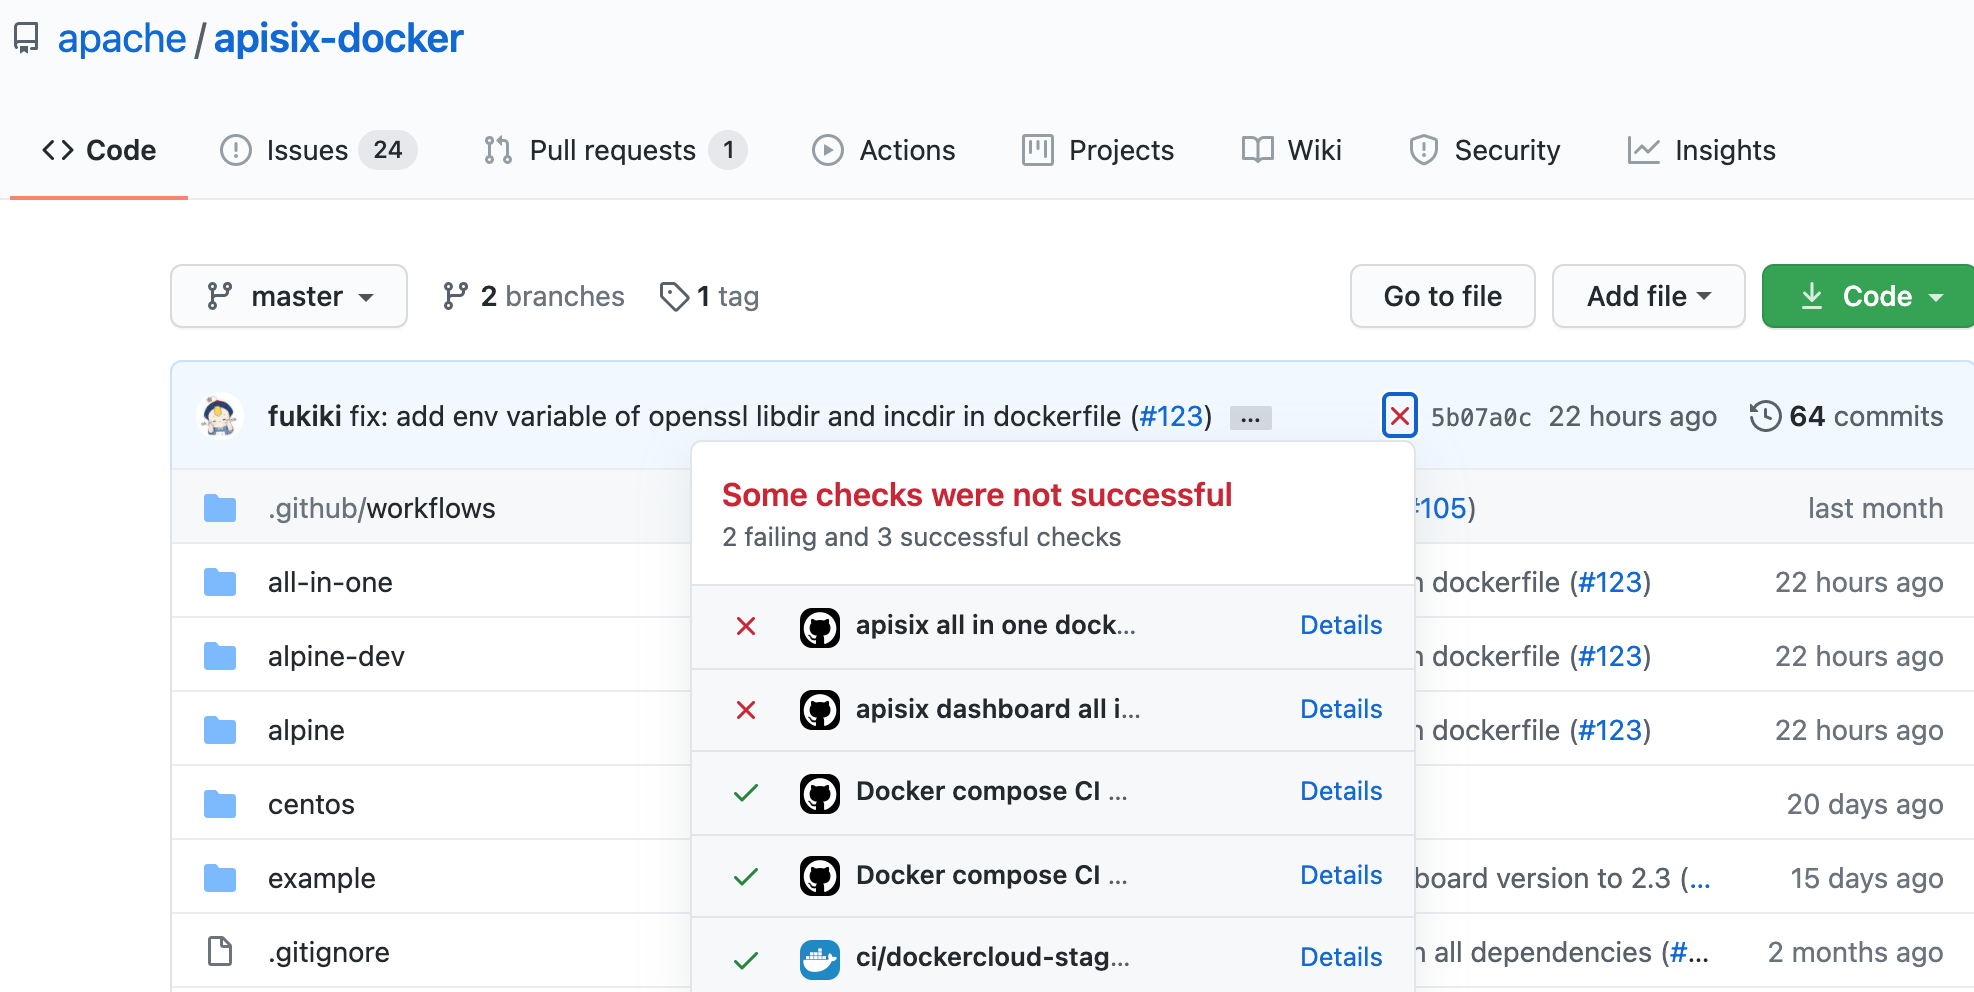Open #123 link in the alpine row
1974x992 pixels.
pyautogui.click(x=1611, y=730)
